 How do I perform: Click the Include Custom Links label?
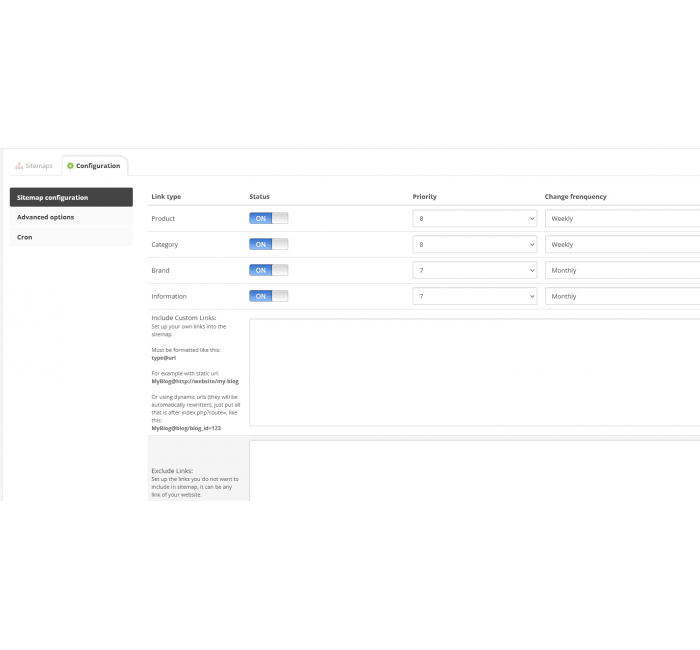pos(184,318)
